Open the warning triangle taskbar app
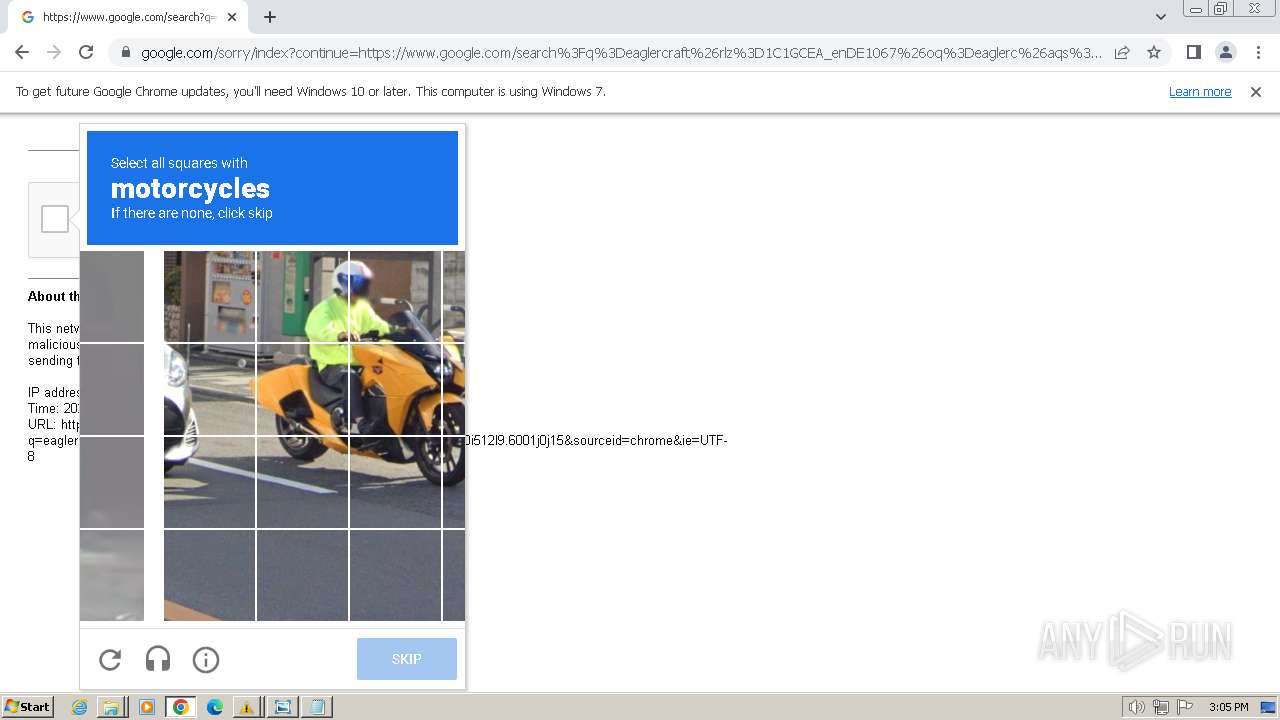The width and height of the screenshot is (1280, 720). pyautogui.click(x=246, y=707)
